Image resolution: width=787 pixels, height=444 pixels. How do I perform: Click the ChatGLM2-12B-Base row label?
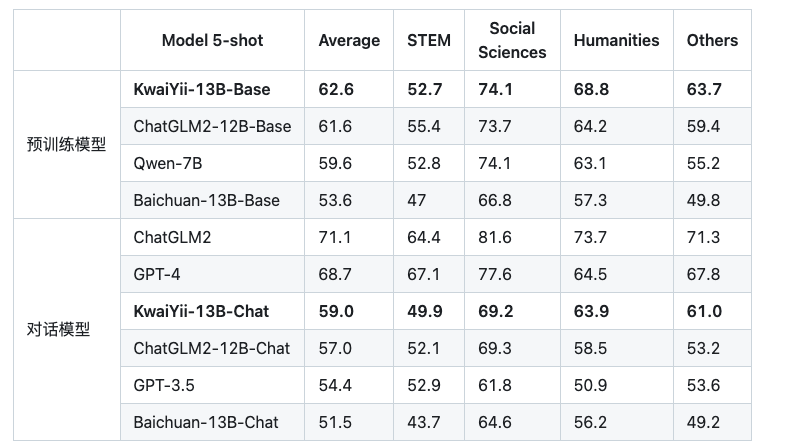(212, 126)
